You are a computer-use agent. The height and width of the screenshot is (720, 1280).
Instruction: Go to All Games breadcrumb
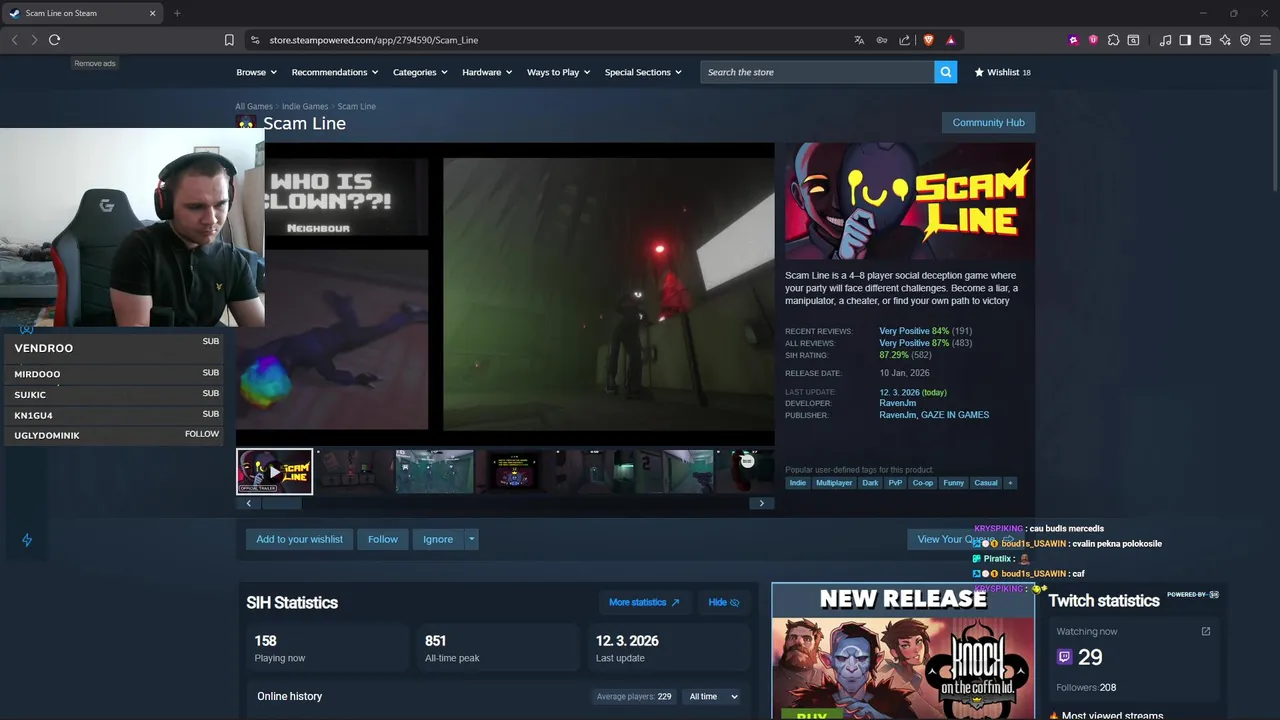pyautogui.click(x=254, y=106)
